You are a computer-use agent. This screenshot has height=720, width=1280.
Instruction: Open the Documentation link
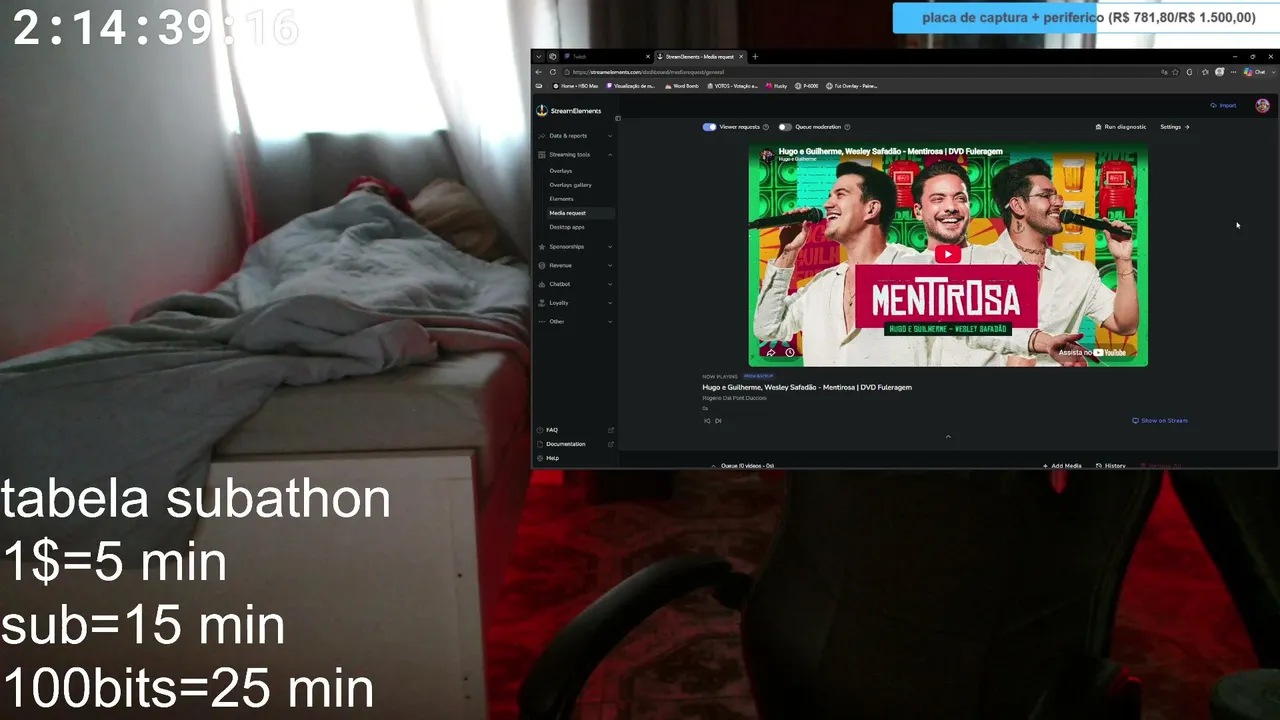click(575, 444)
